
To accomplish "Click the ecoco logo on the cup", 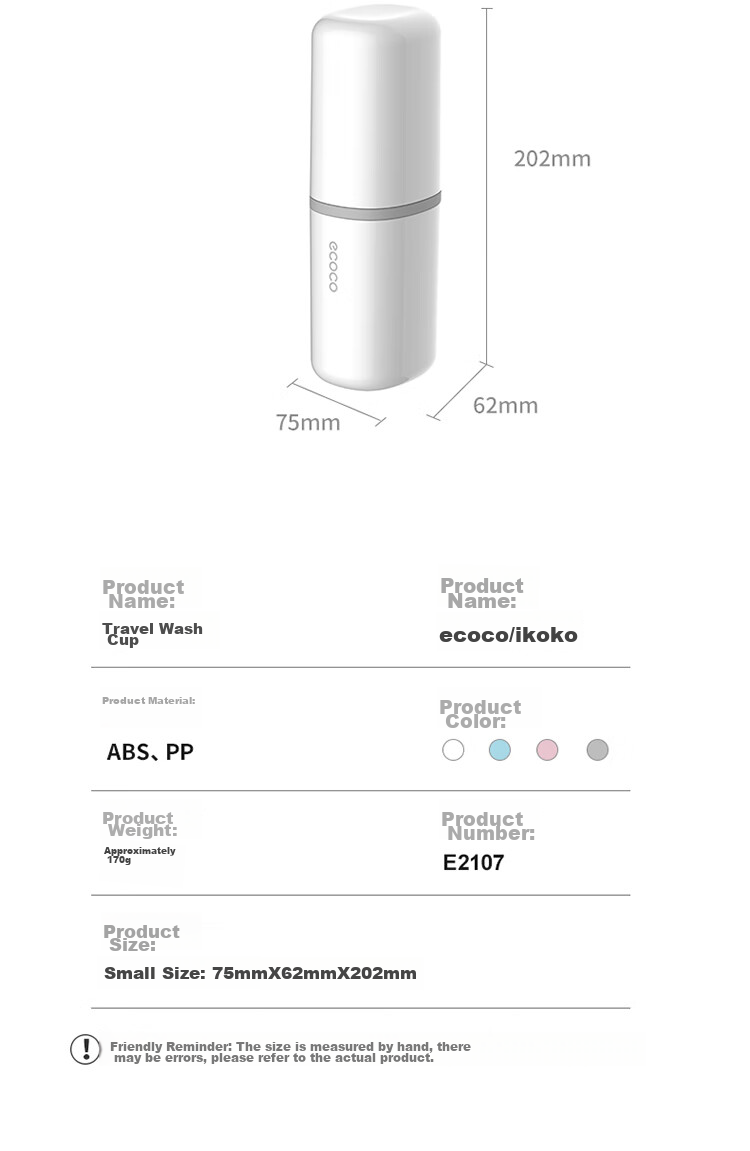I will (x=333, y=267).
